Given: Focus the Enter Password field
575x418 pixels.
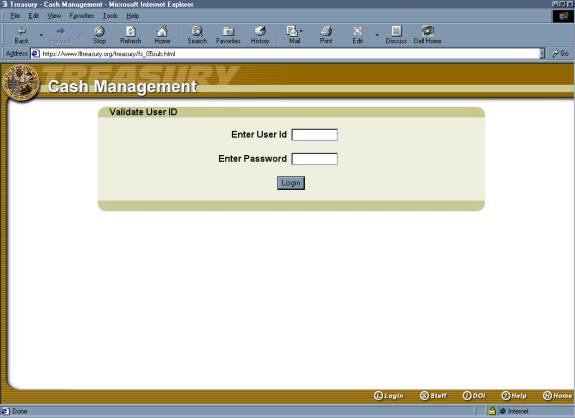Looking at the screenshot, I should click(x=315, y=159).
